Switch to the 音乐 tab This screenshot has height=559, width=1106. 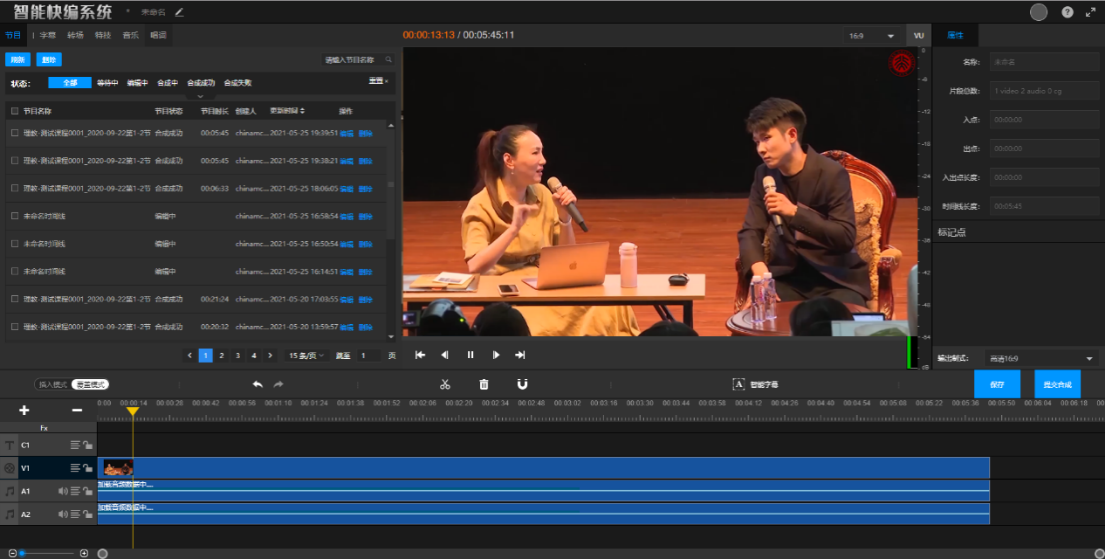[x=130, y=35]
